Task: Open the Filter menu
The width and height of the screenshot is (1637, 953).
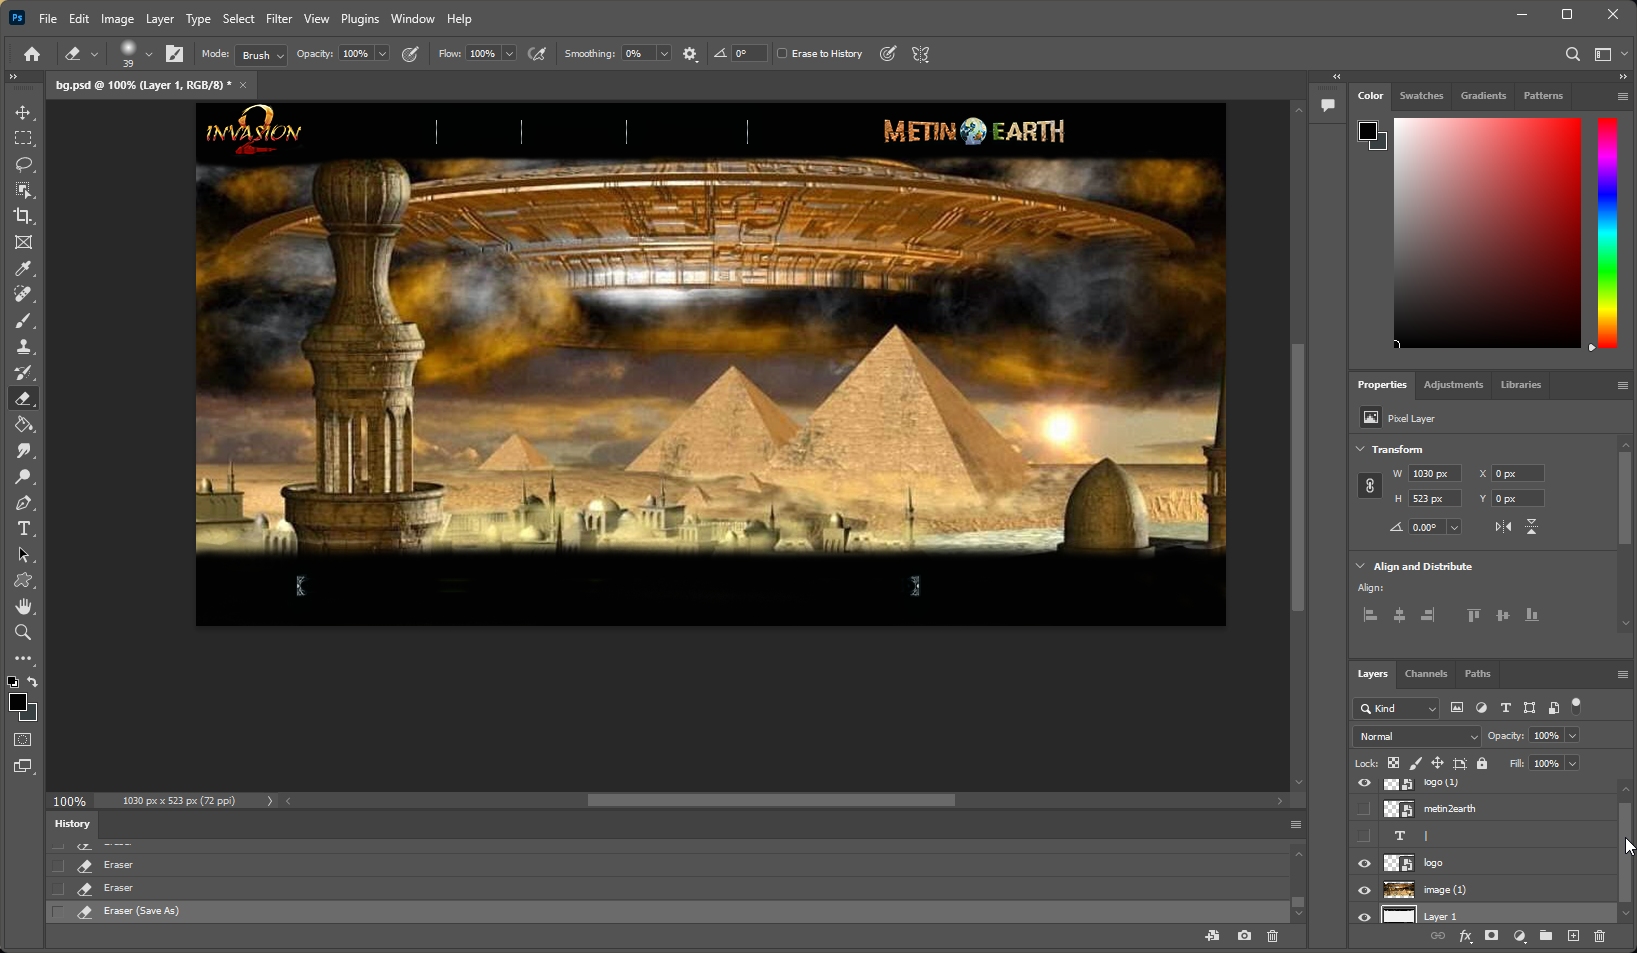Action: coord(279,19)
